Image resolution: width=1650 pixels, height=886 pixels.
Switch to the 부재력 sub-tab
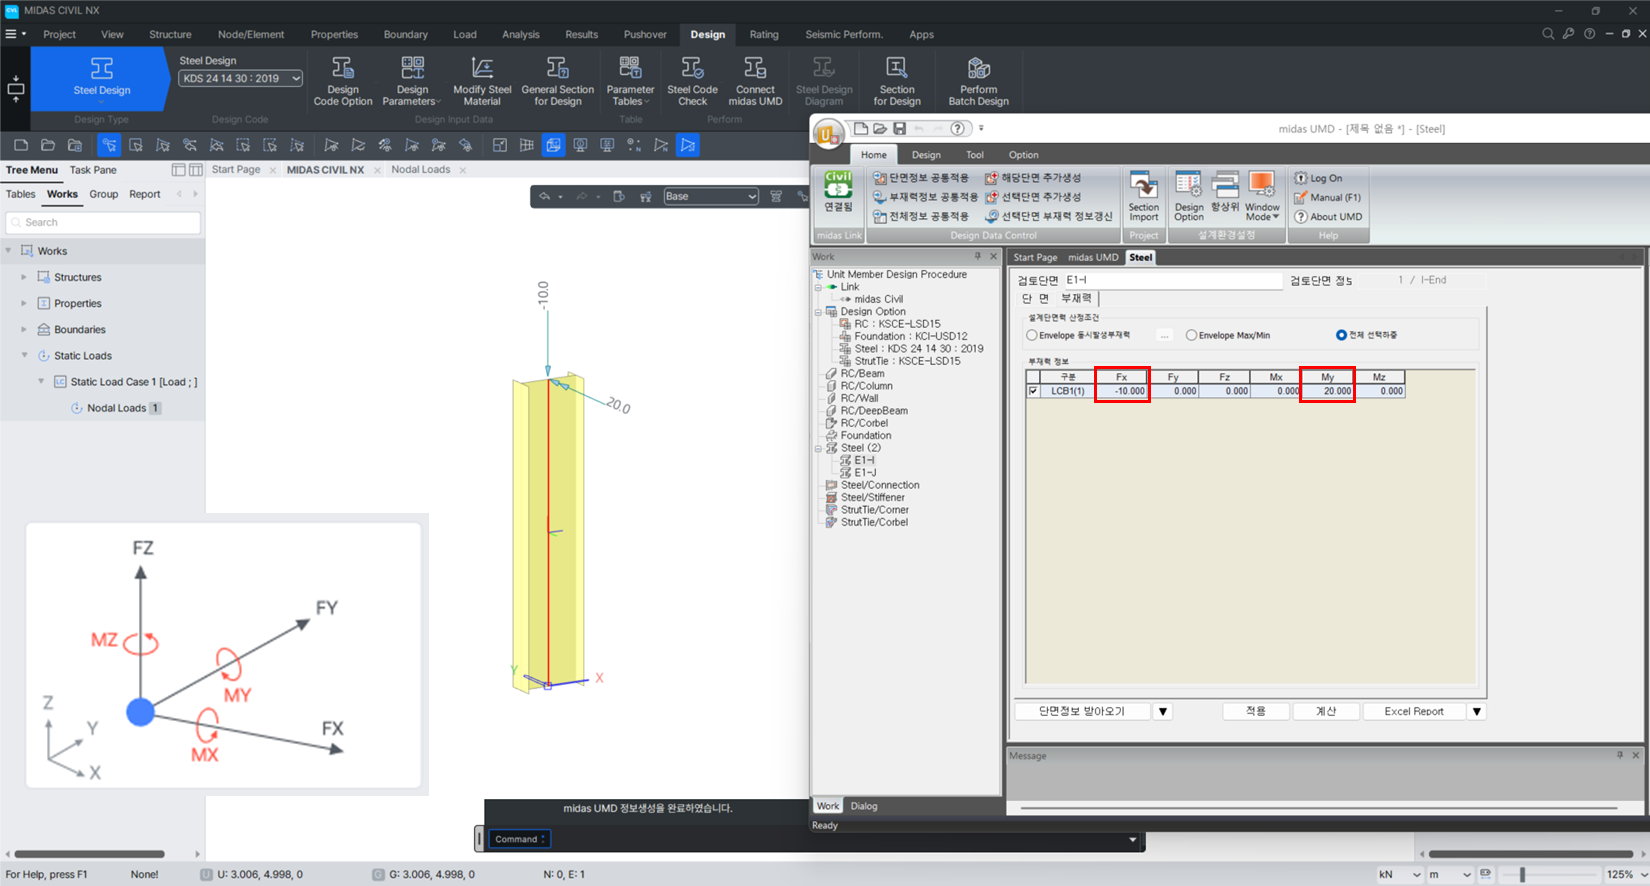point(1076,298)
